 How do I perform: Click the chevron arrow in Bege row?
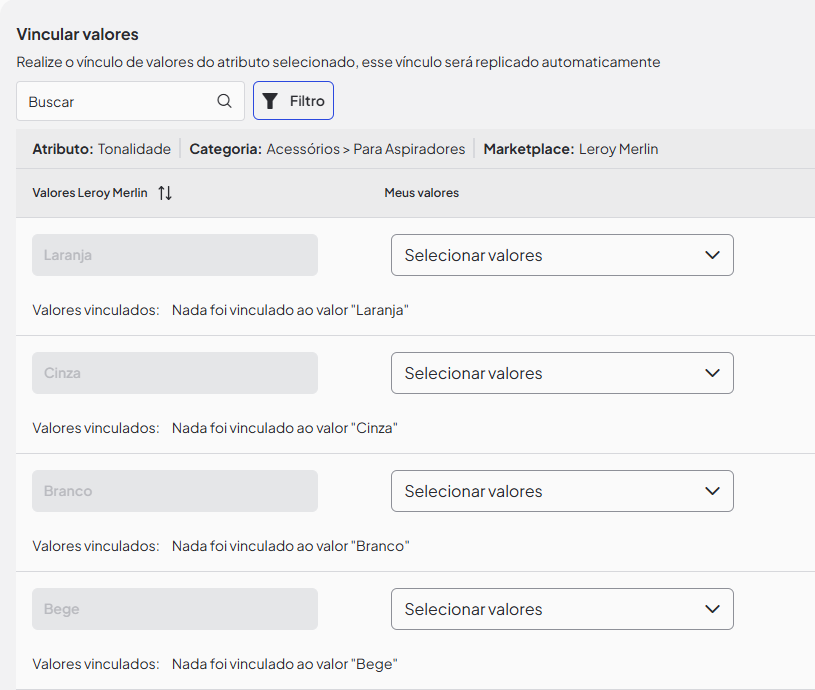(712, 609)
